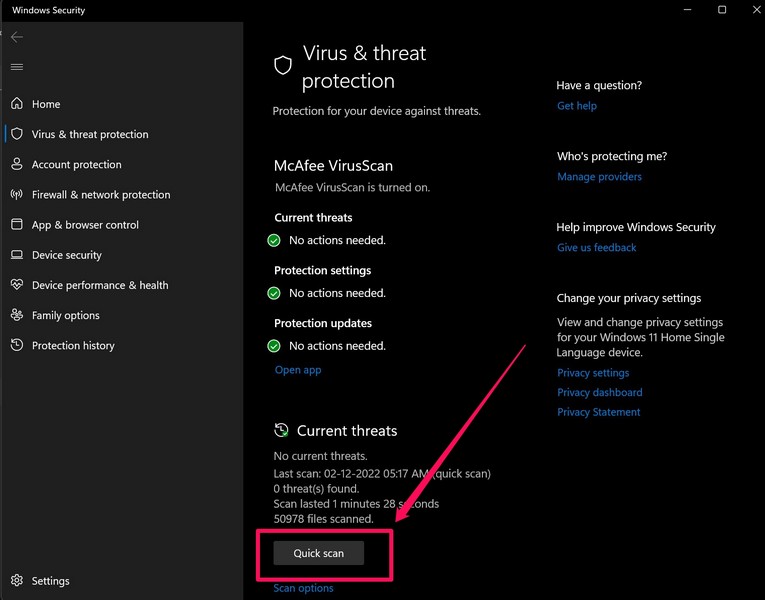Click the Family options people icon
765x600 pixels.
(x=16, y=315)
